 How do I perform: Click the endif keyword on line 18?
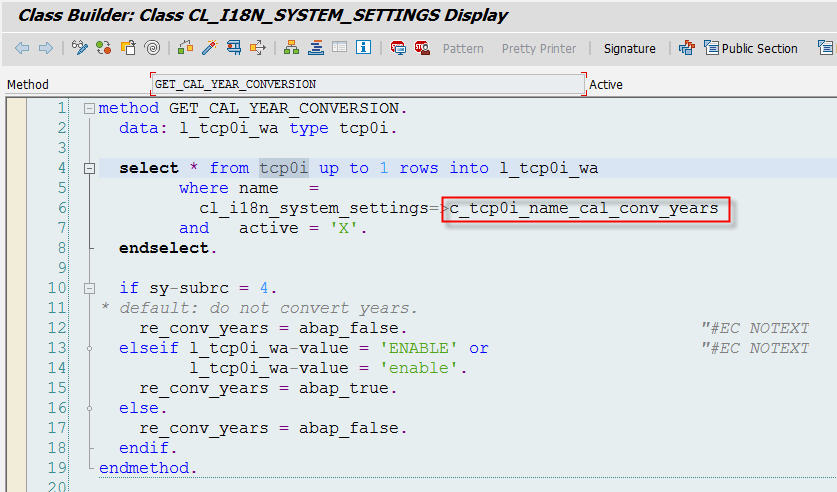tap(144, 448)
